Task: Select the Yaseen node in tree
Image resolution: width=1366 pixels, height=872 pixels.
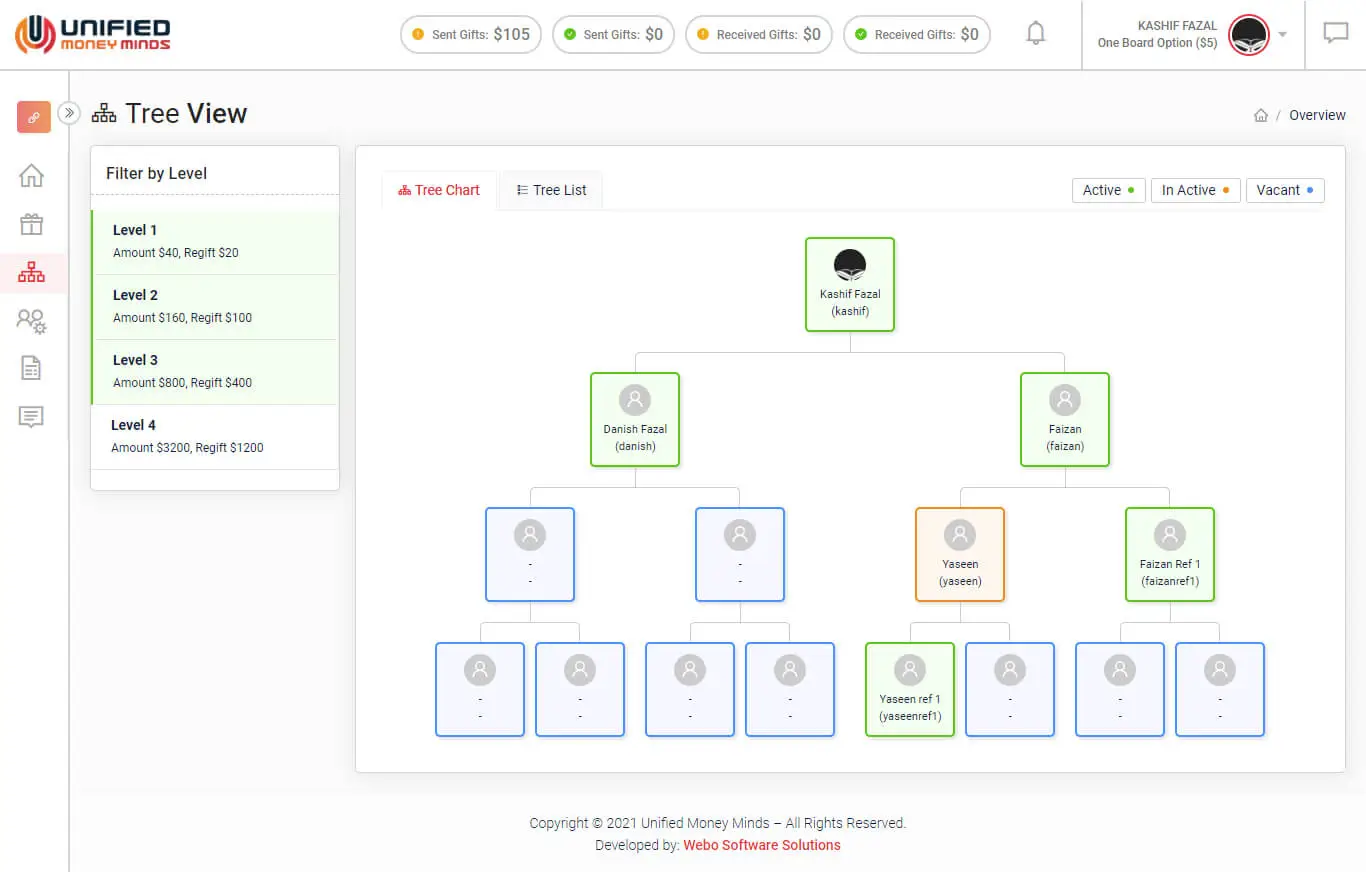Action: tap(959, 554)
